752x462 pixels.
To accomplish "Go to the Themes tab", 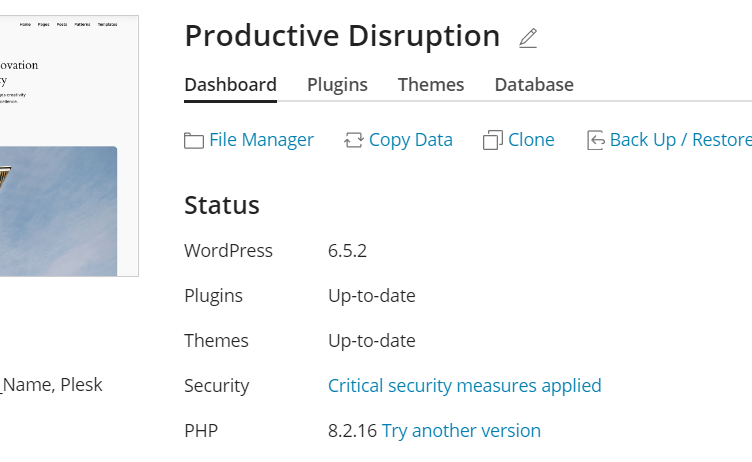I will tap(431, 85).
